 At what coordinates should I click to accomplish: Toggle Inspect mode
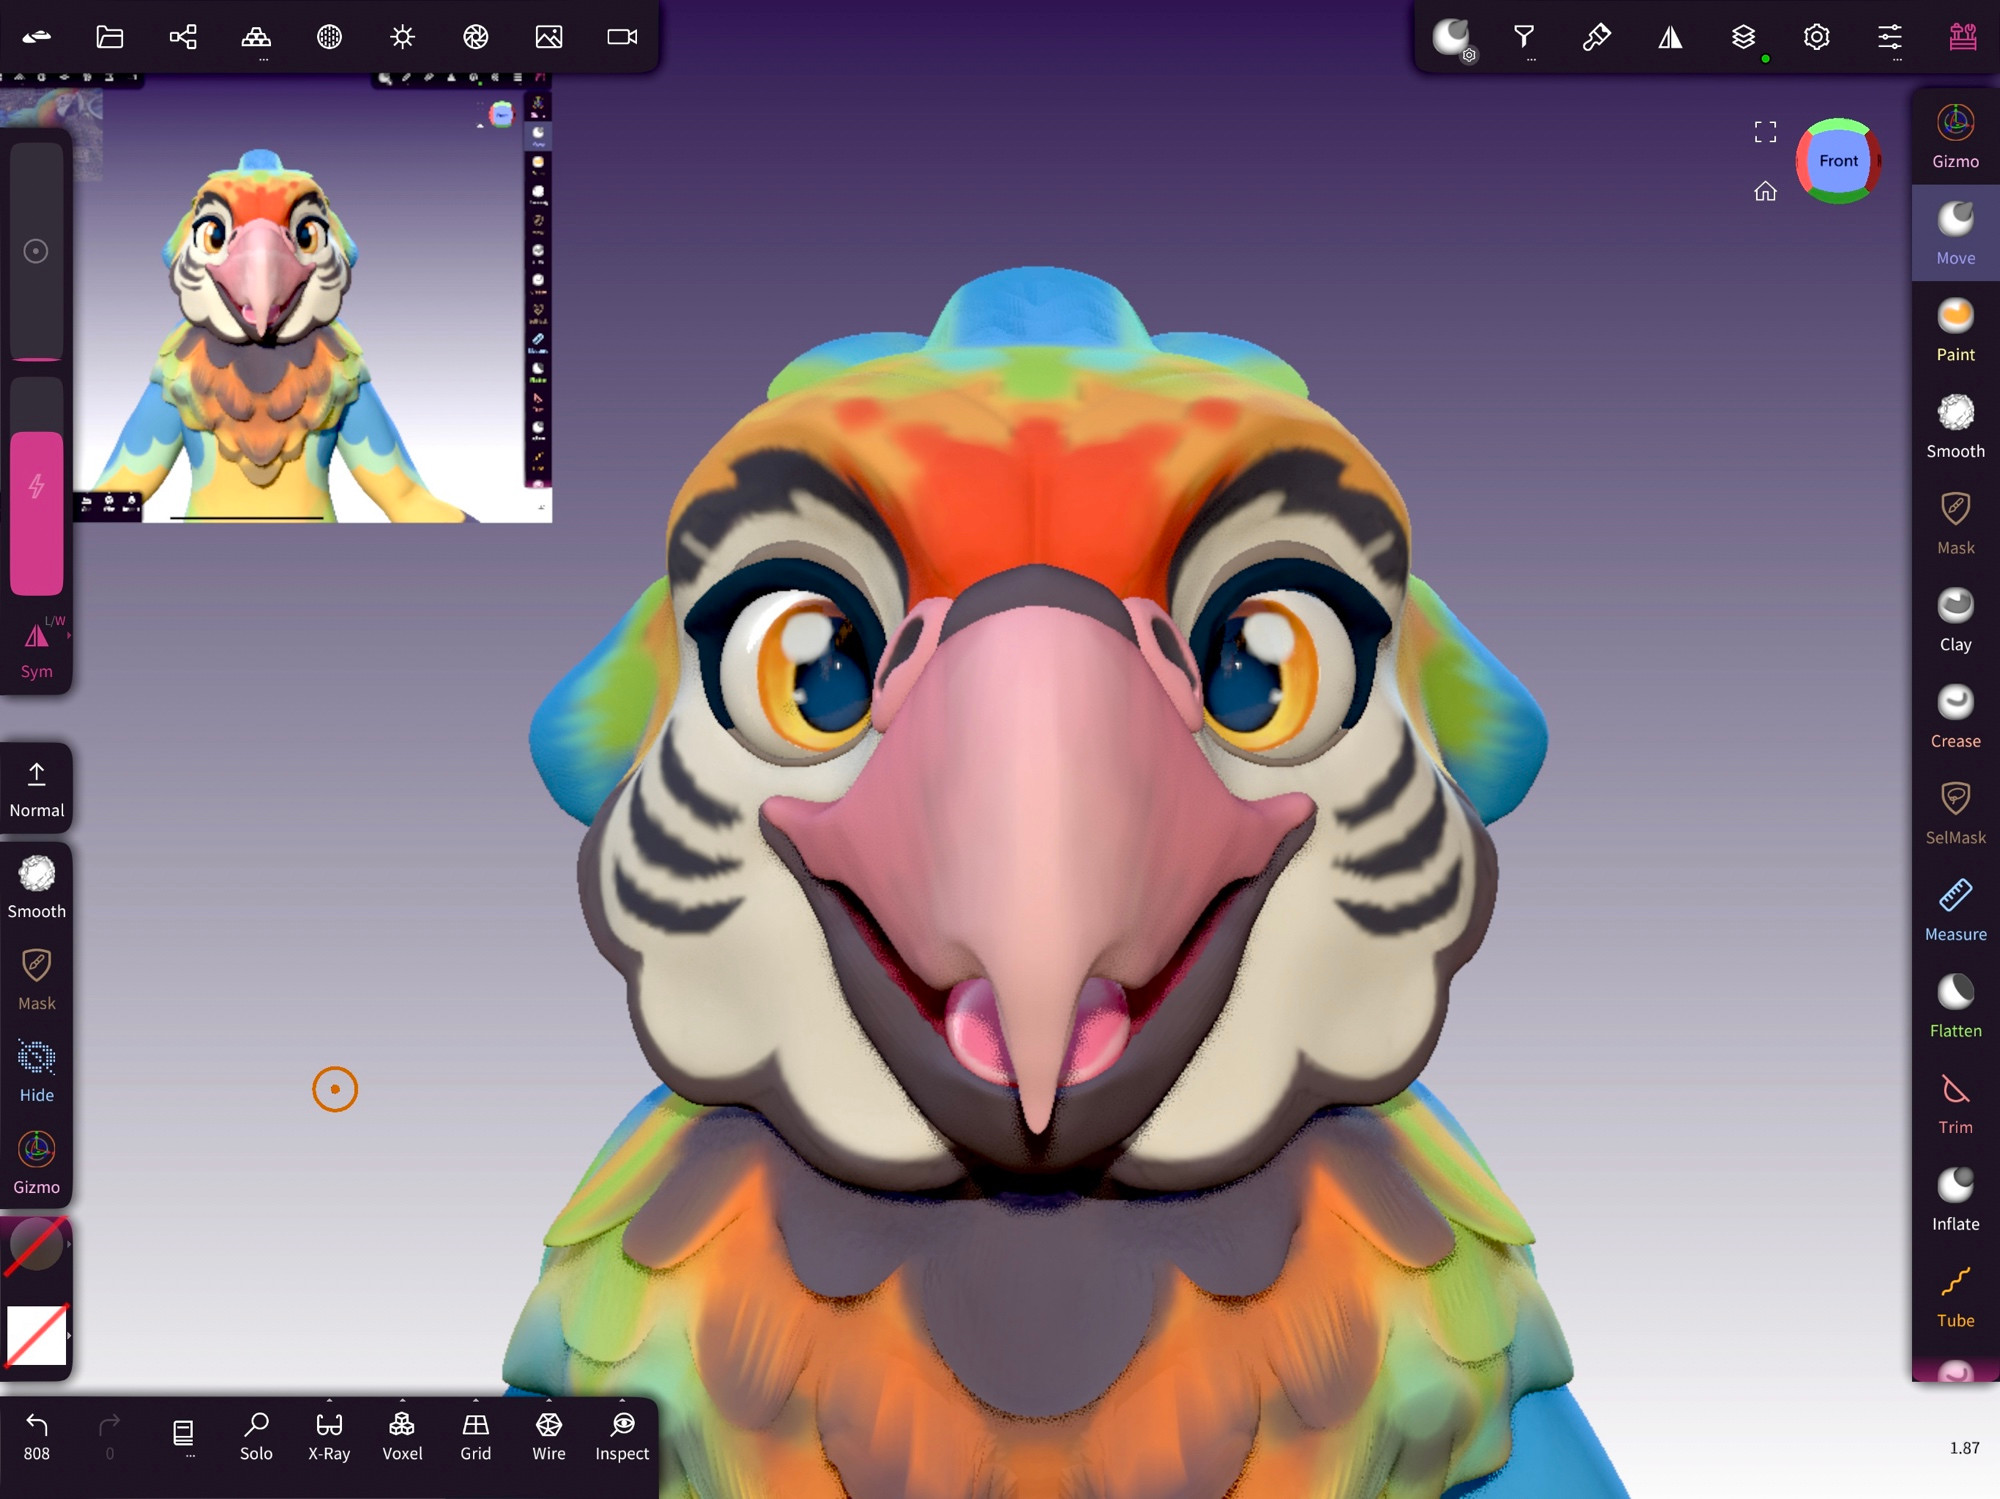tap(622, 1437)
